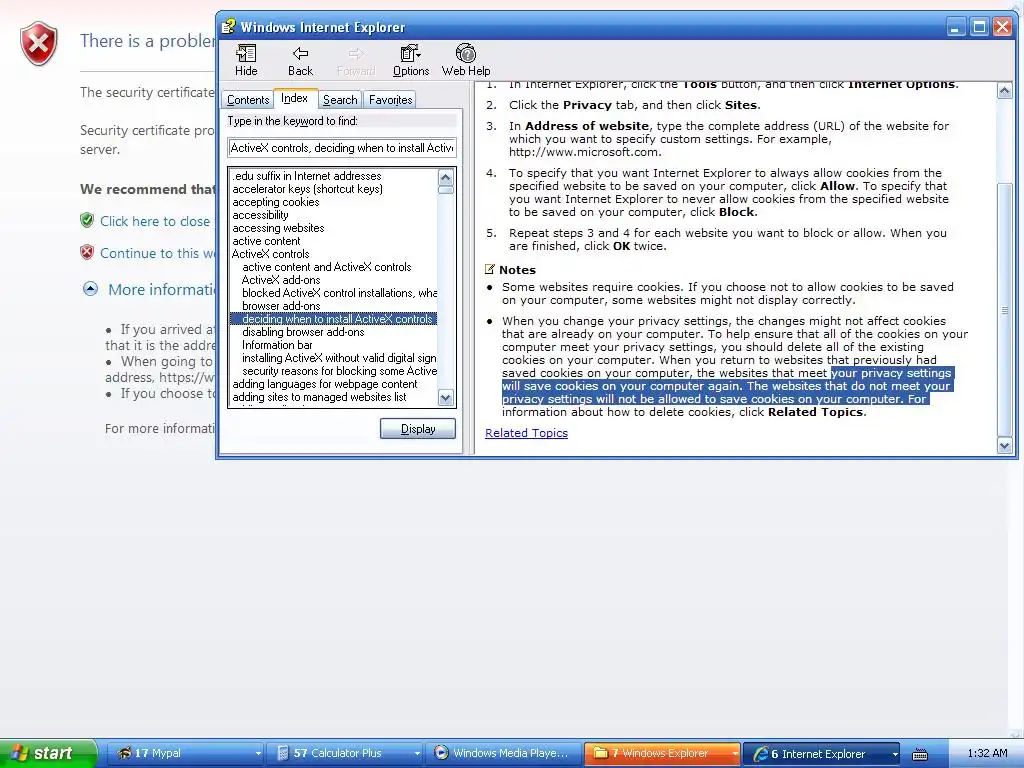Click the taskbar clock showing 1:32 AM
Viewport: 1024px width, 768px height.
coord(987,753)
